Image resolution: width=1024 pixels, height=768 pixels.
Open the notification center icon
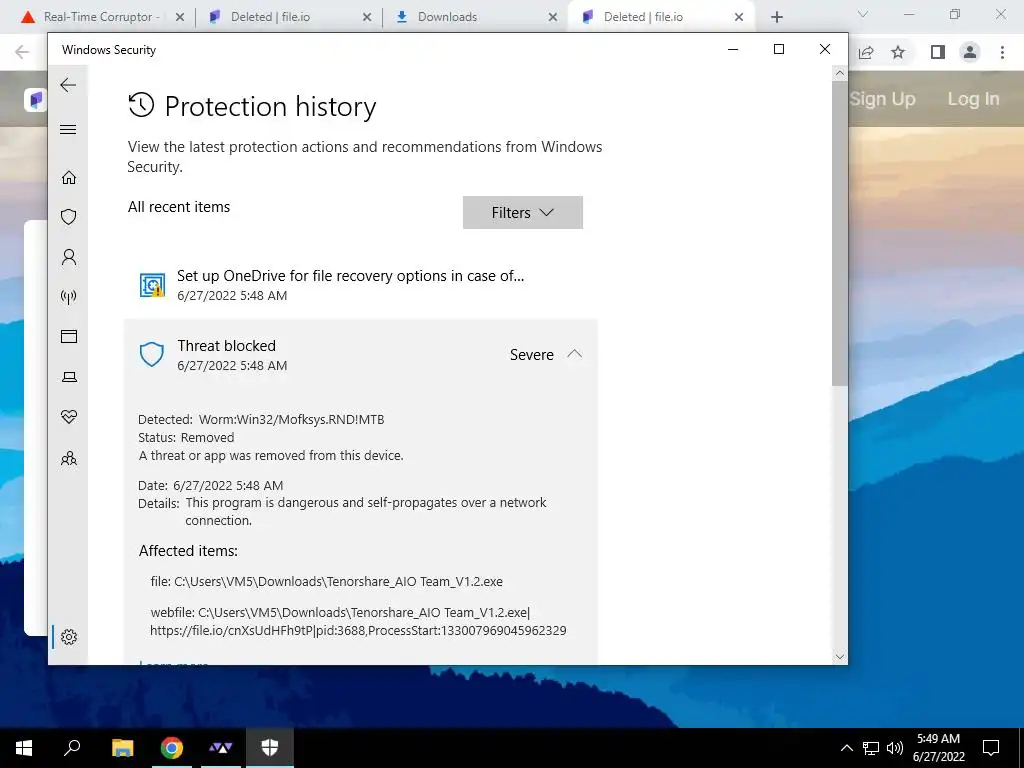pyautogui.click(x=991, y=748)
